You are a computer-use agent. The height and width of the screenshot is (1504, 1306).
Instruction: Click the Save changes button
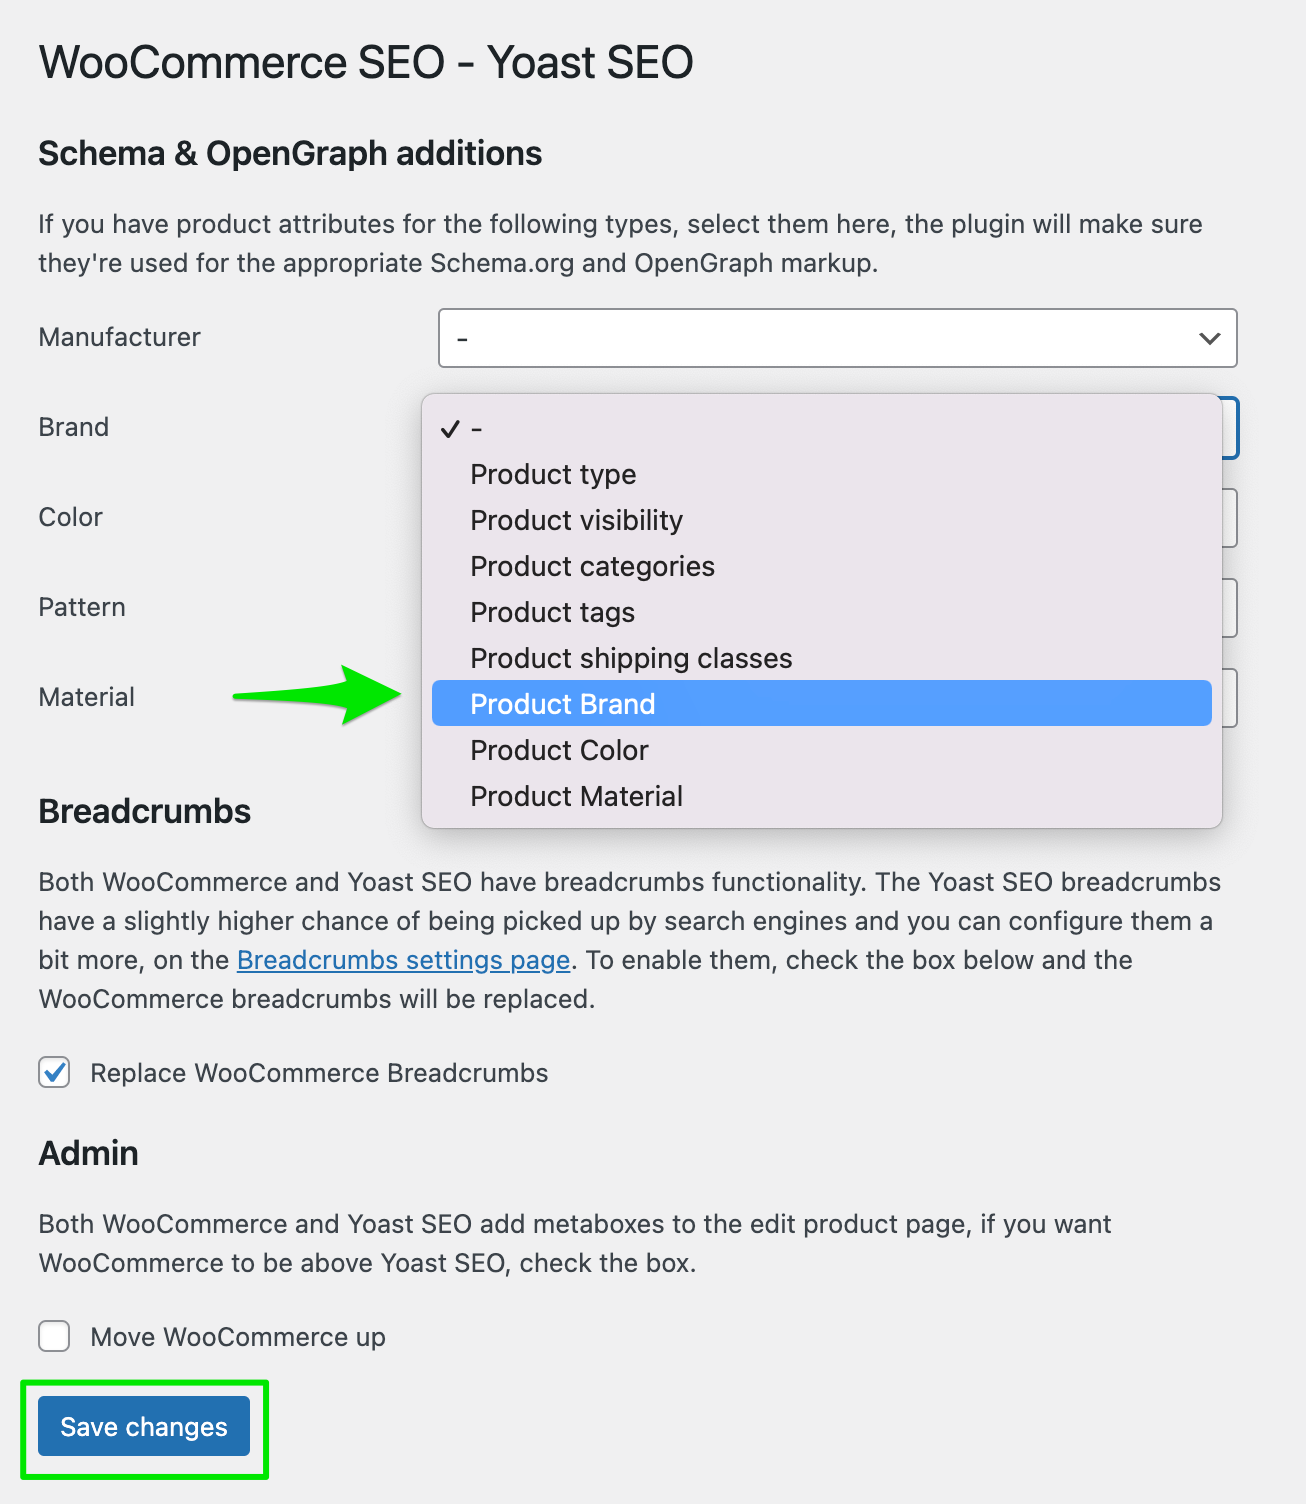pyautogui.click(x=143, y=1426)
